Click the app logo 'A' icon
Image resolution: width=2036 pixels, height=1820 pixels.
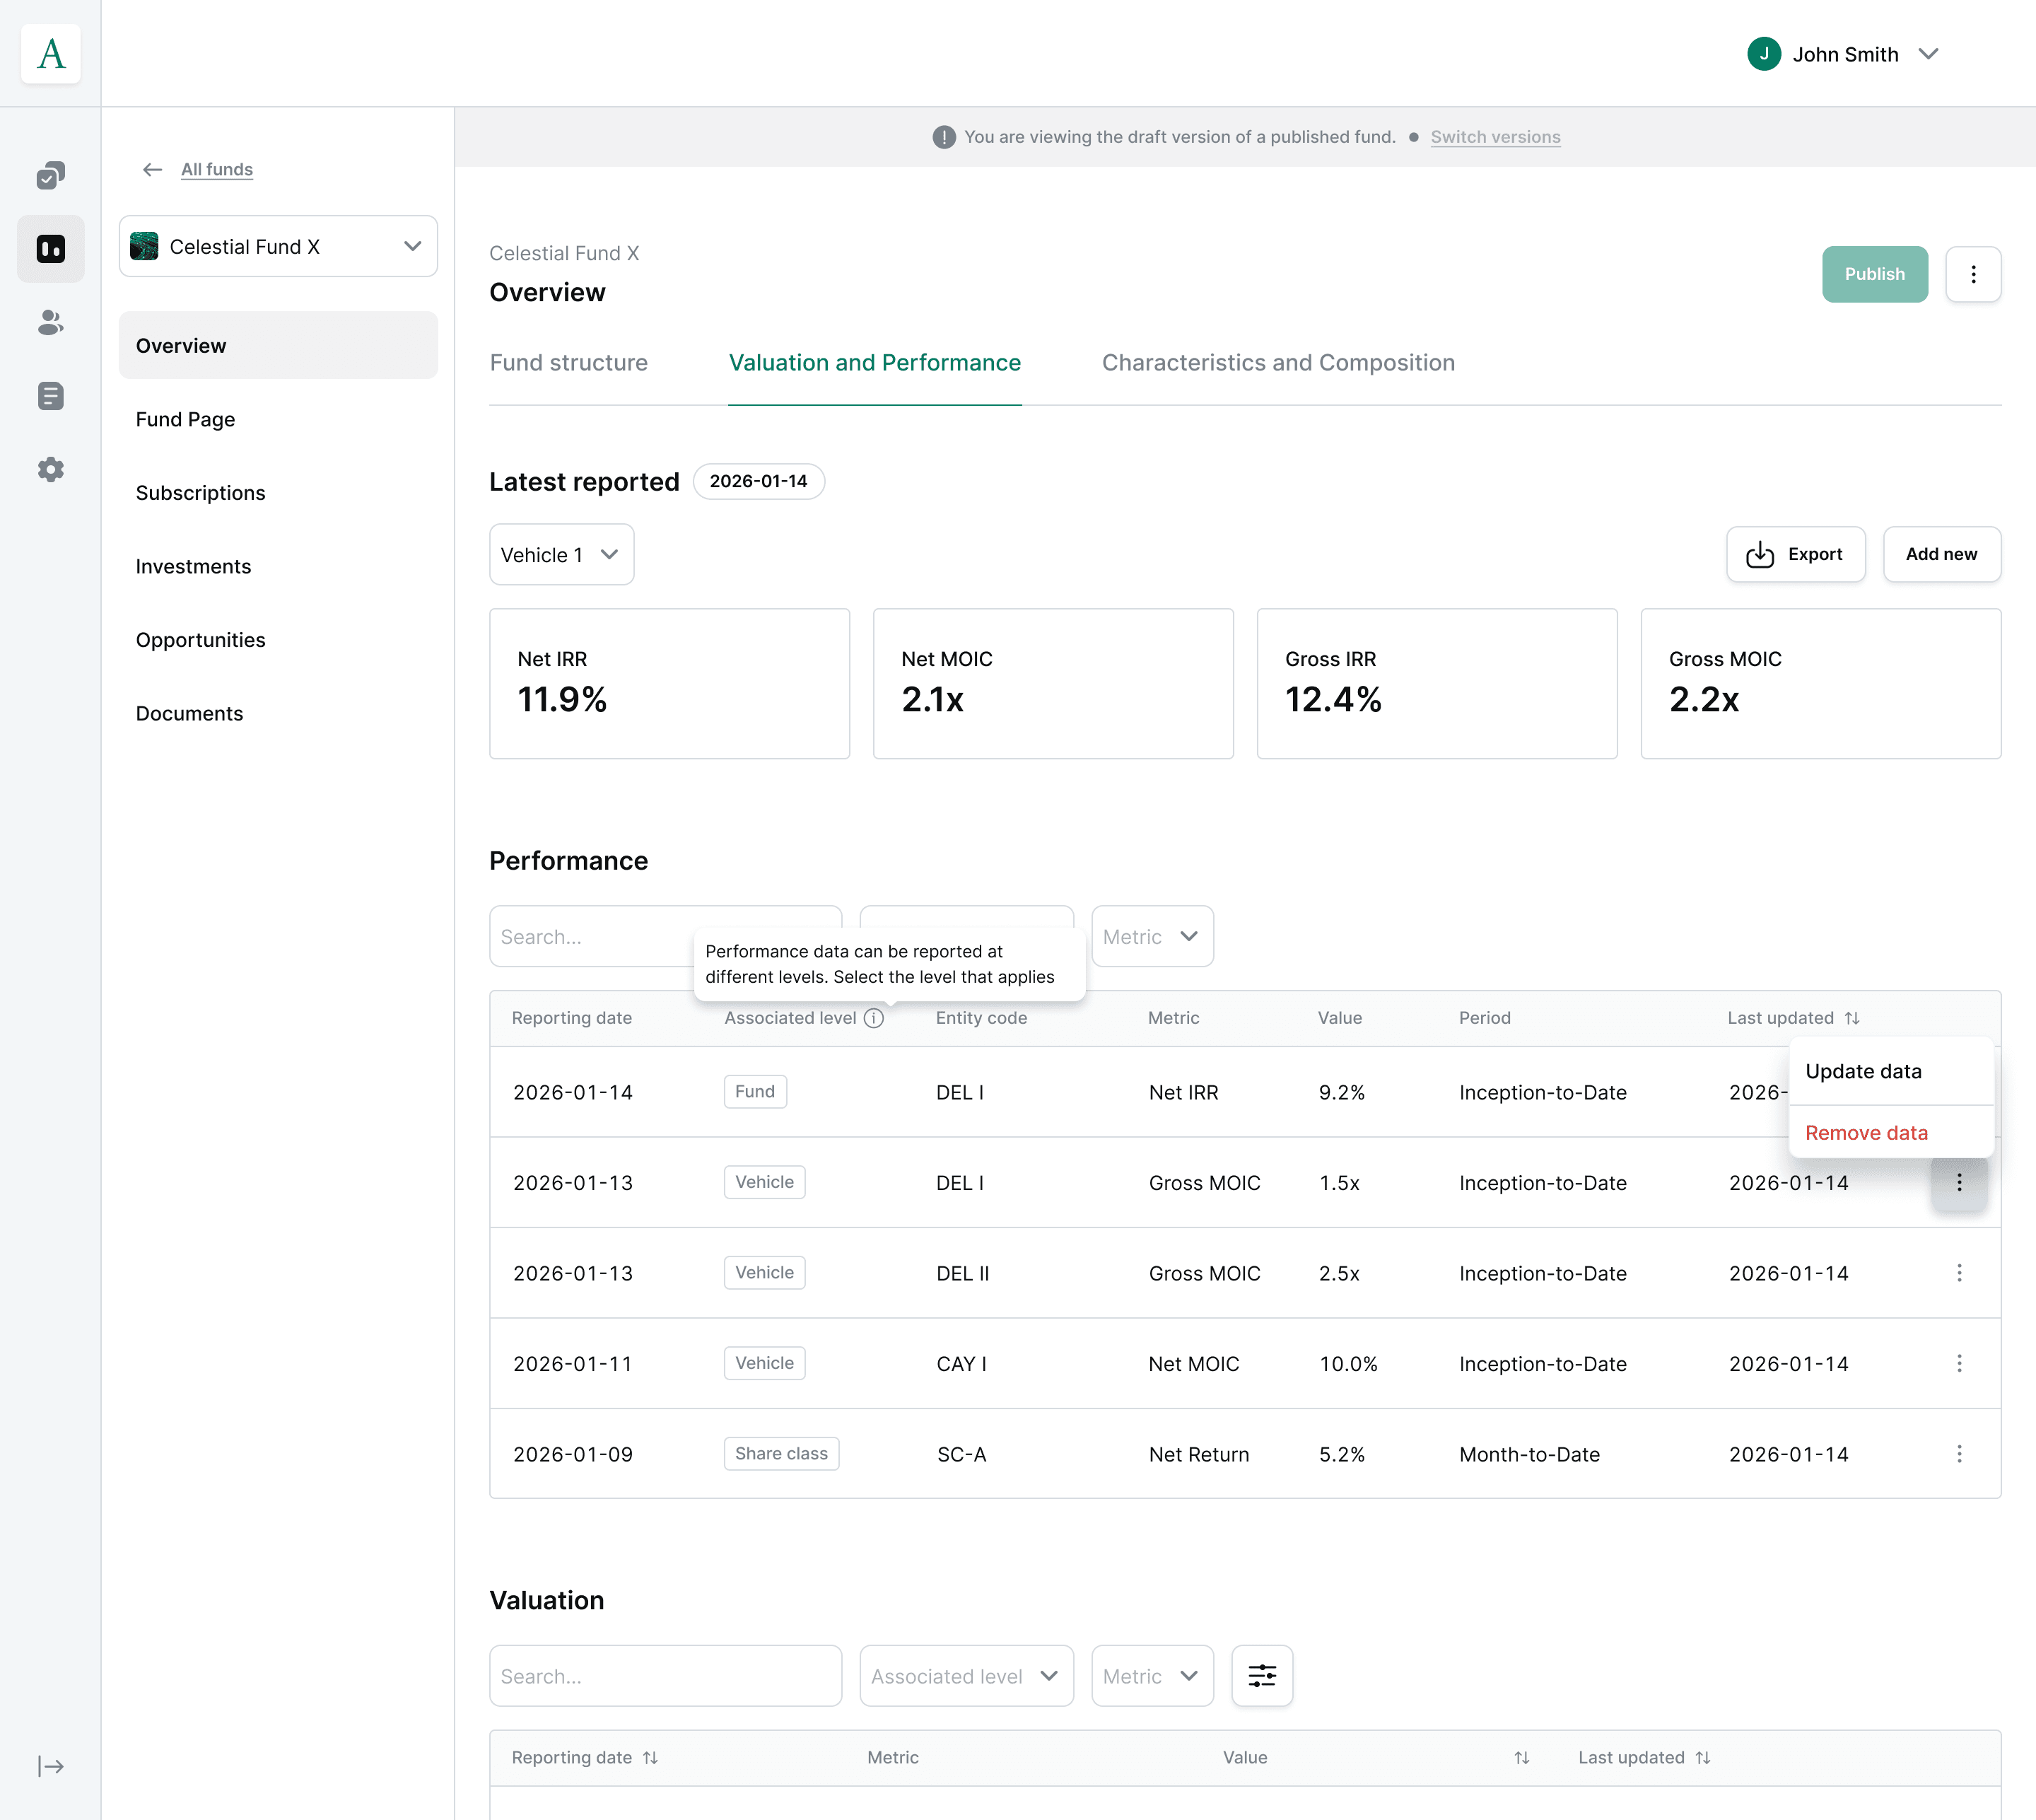pyautogui.click(x=51, y=54)
